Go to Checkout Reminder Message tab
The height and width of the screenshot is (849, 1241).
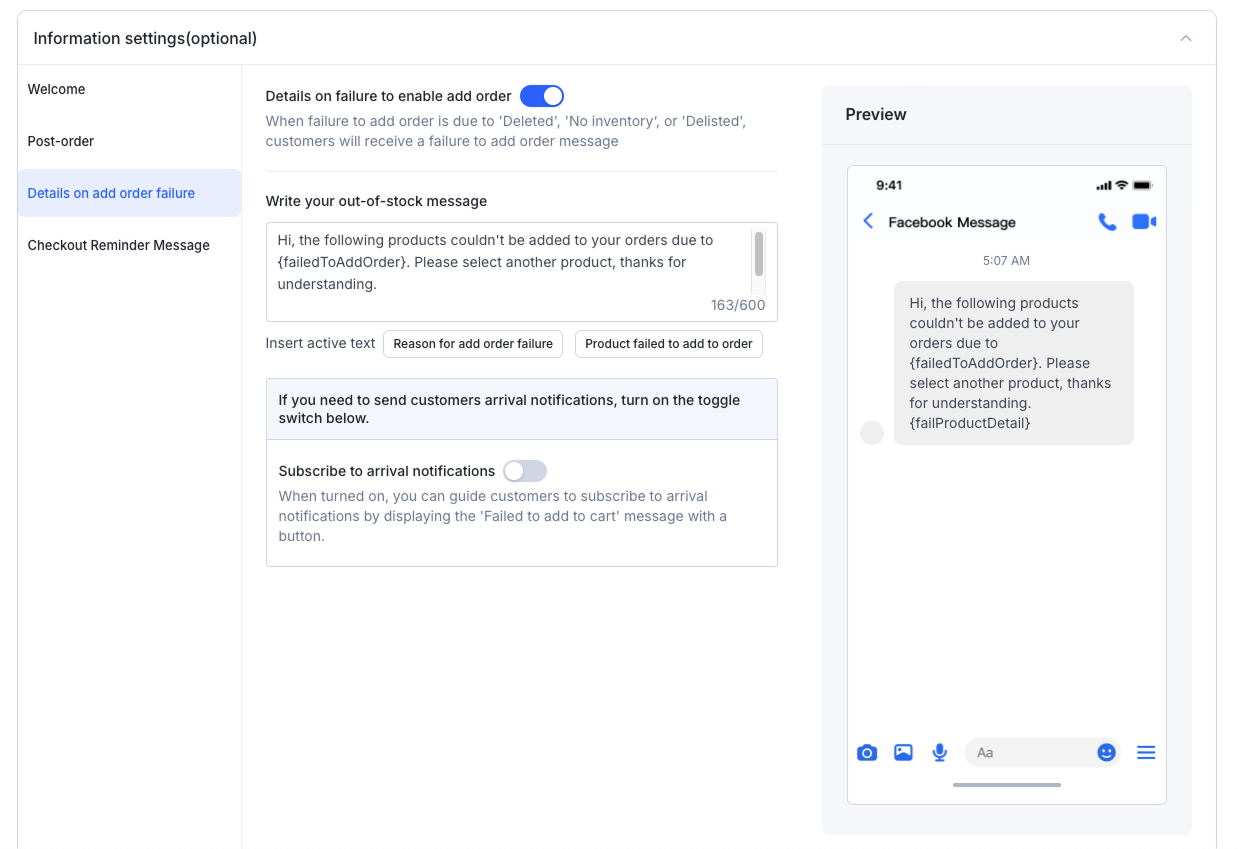[119, 245]
